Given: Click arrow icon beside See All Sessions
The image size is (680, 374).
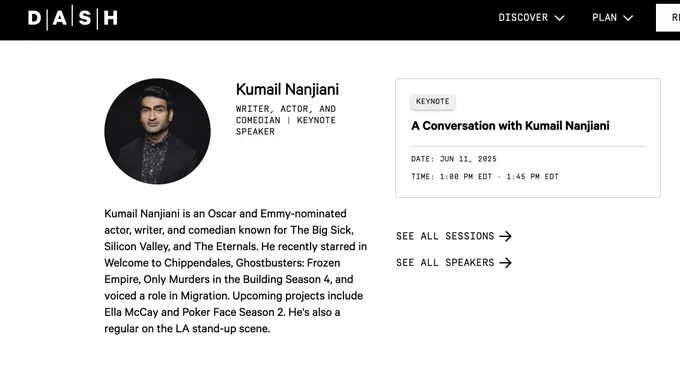Looking at the screenshot, I should (x=505, y=236).
